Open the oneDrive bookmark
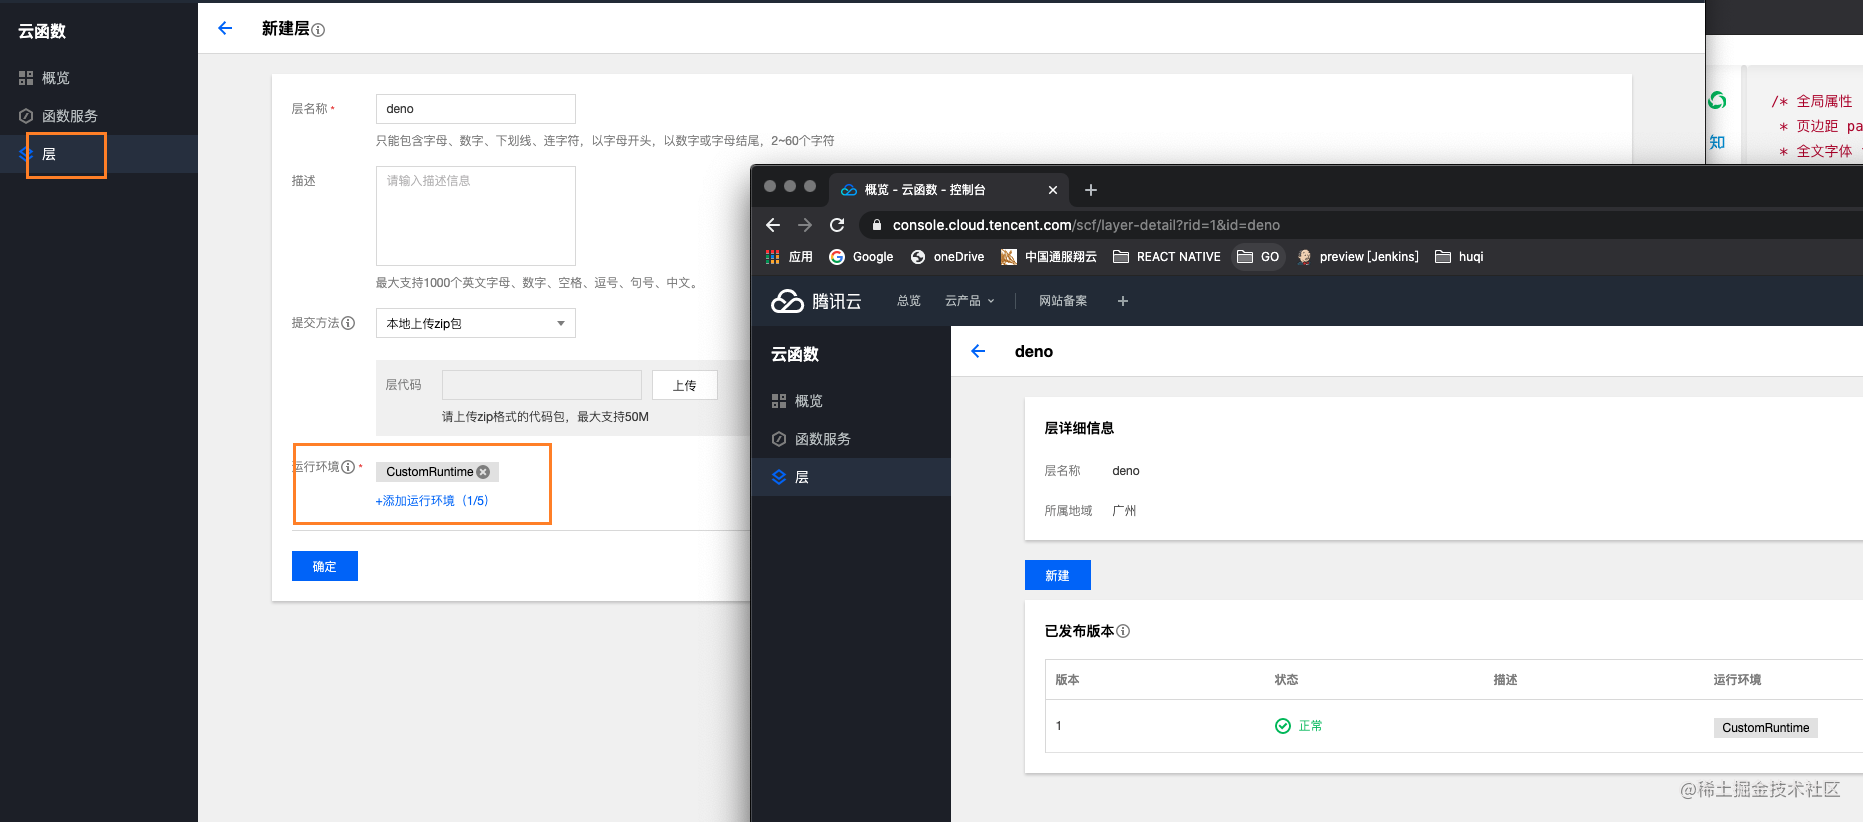Viewport: 1863px width, 822px height. pos(947,257)
